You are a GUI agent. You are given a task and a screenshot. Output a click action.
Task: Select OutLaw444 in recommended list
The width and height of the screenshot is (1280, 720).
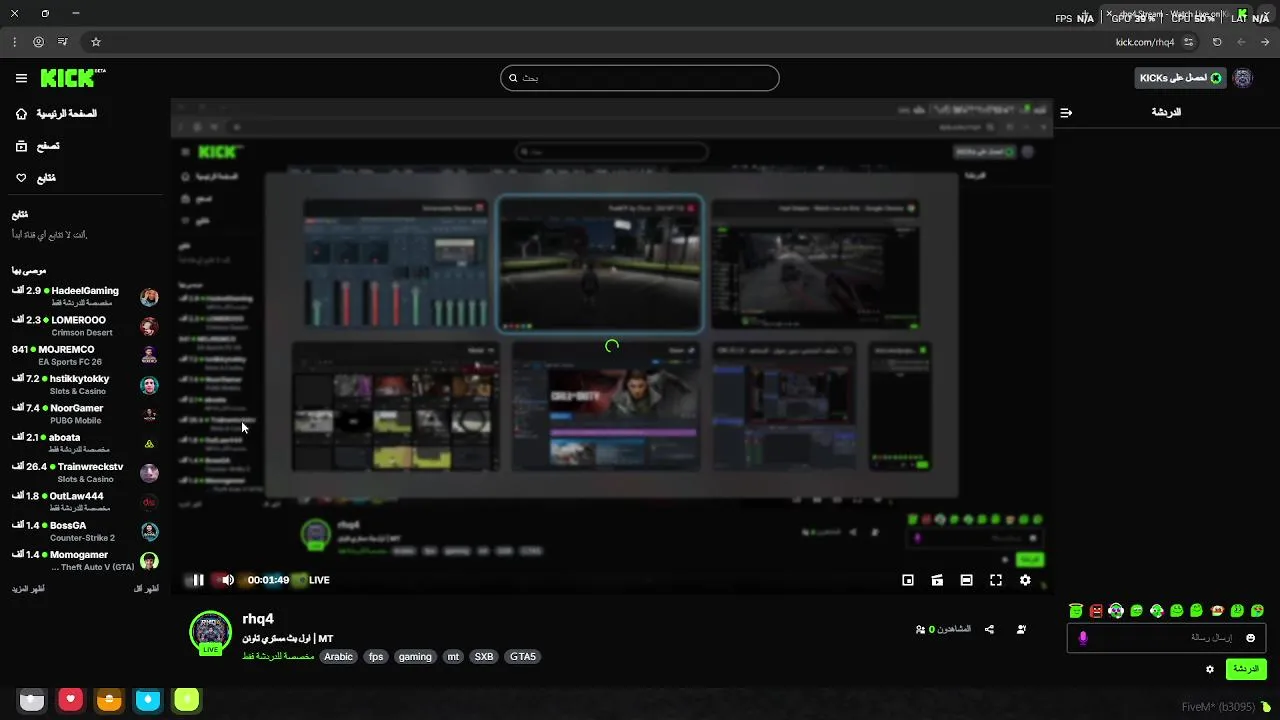coord(85,502)
